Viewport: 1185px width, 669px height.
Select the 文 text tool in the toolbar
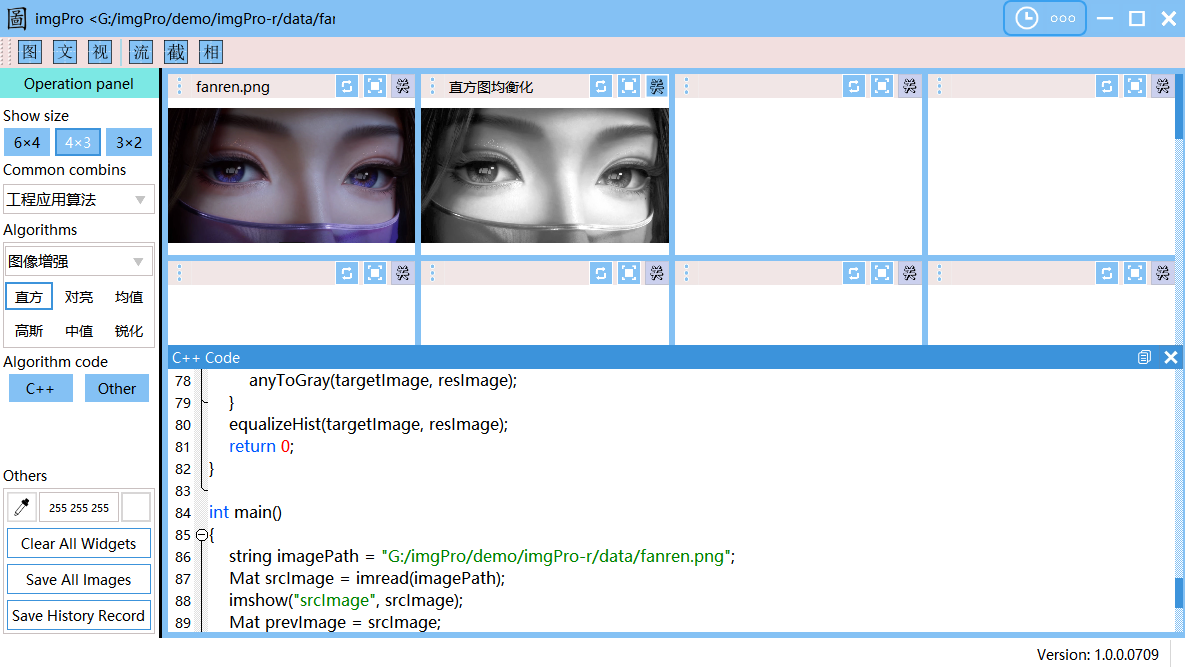[x=64, y=52]
